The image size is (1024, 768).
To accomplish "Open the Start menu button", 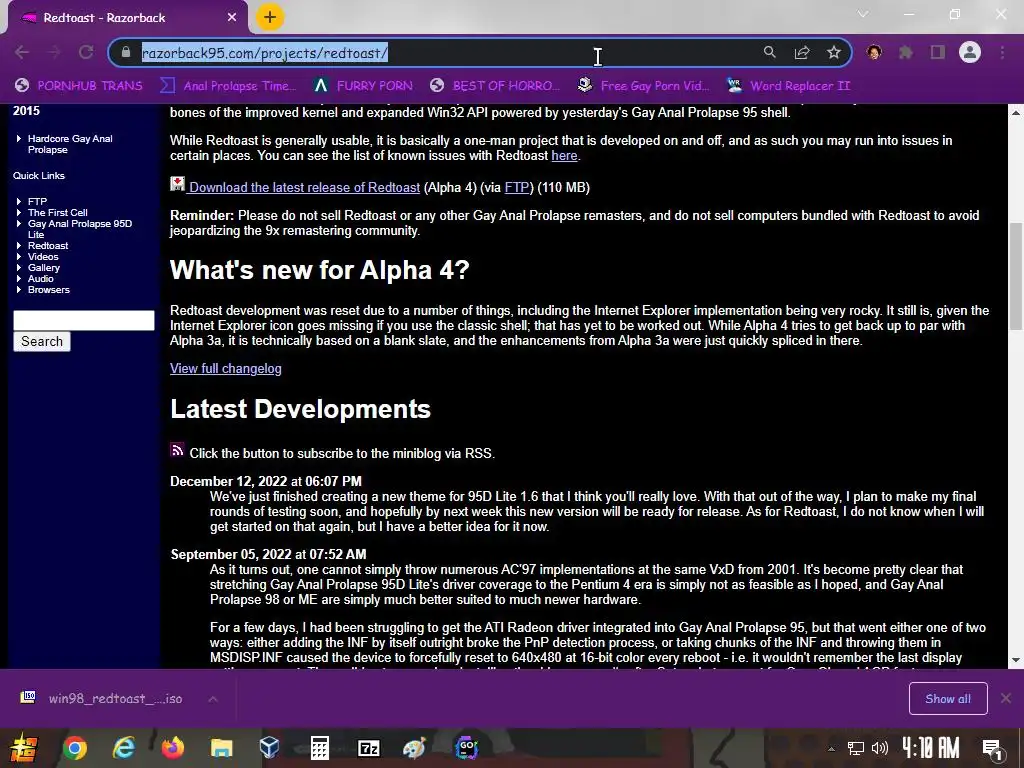I will [22, 748].
